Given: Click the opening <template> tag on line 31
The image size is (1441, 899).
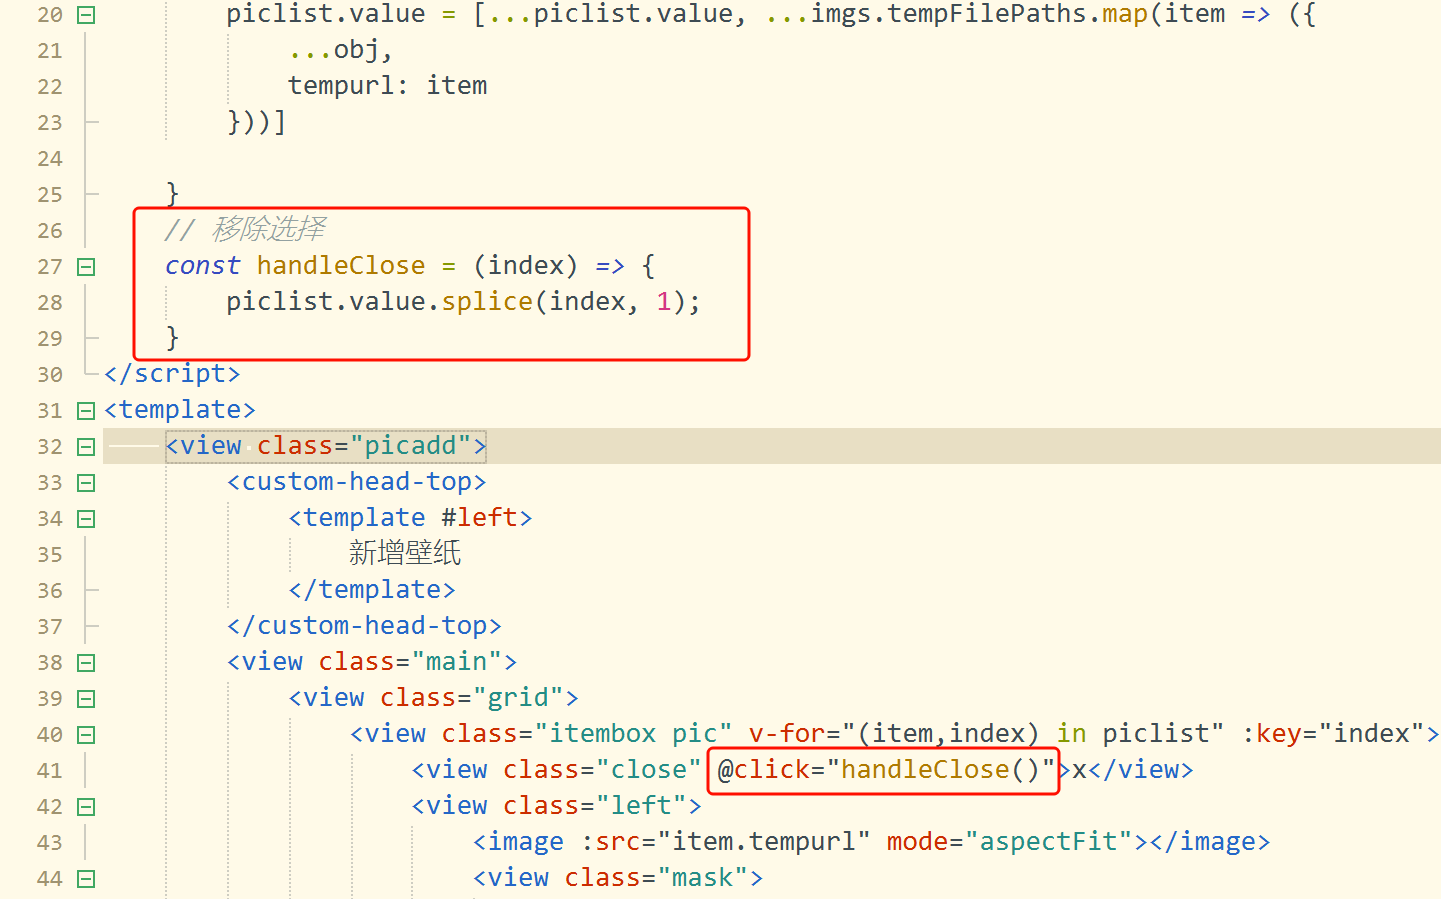Looking at the screenshot, I should [x=180, y=410].
